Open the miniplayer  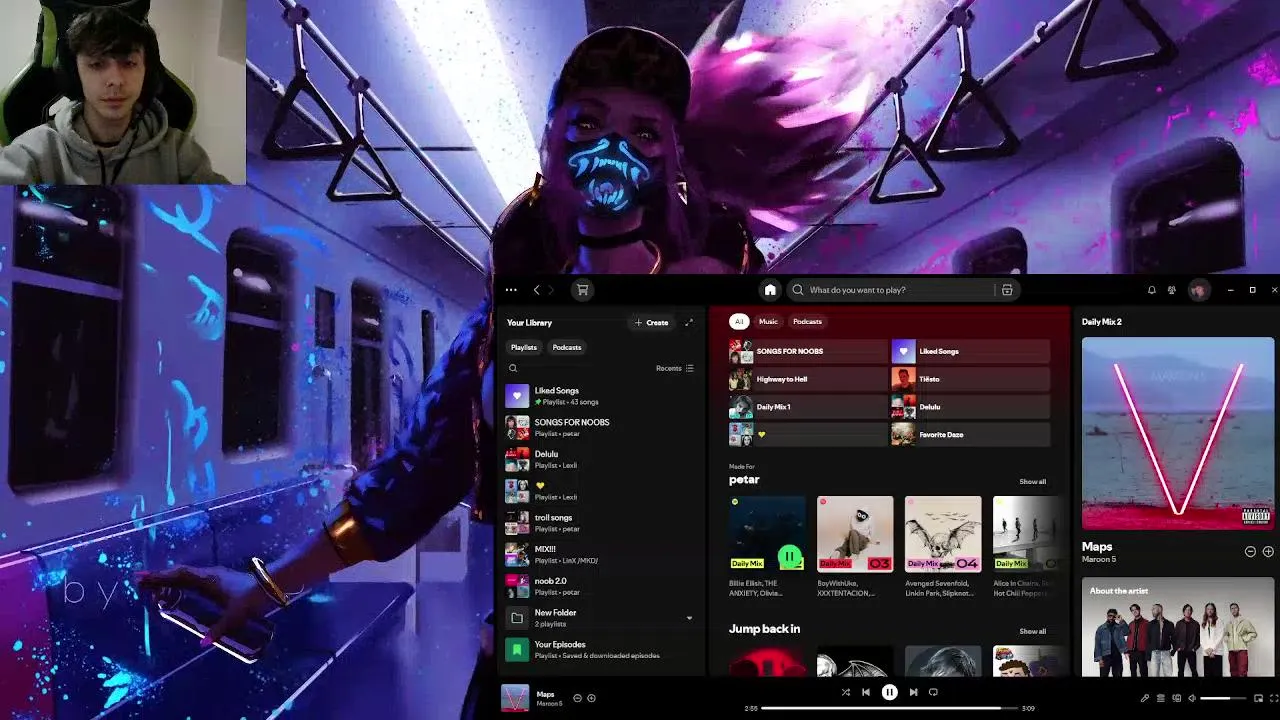coord(1258,698)
